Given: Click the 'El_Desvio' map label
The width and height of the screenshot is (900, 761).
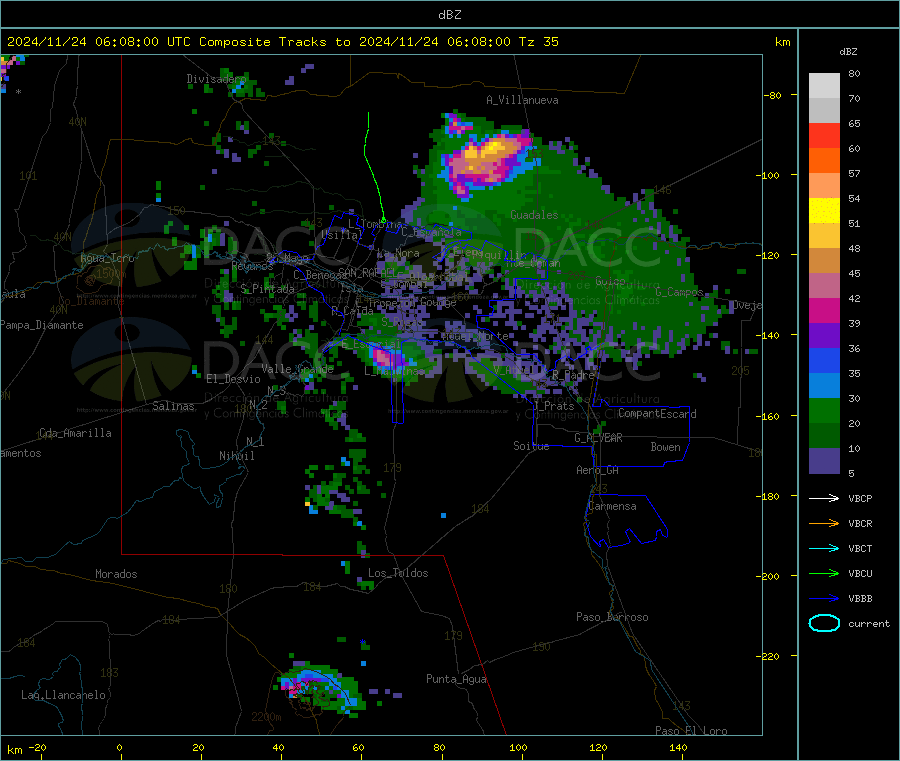Looking at the screenshot, I should pyautogui.click(x=234, y=379).
